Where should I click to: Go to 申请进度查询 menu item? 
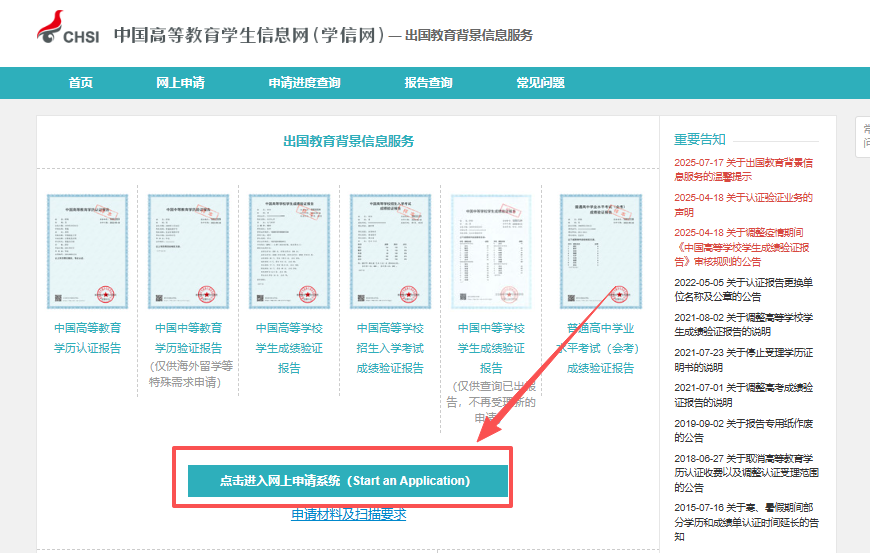[x=305, y=83]
